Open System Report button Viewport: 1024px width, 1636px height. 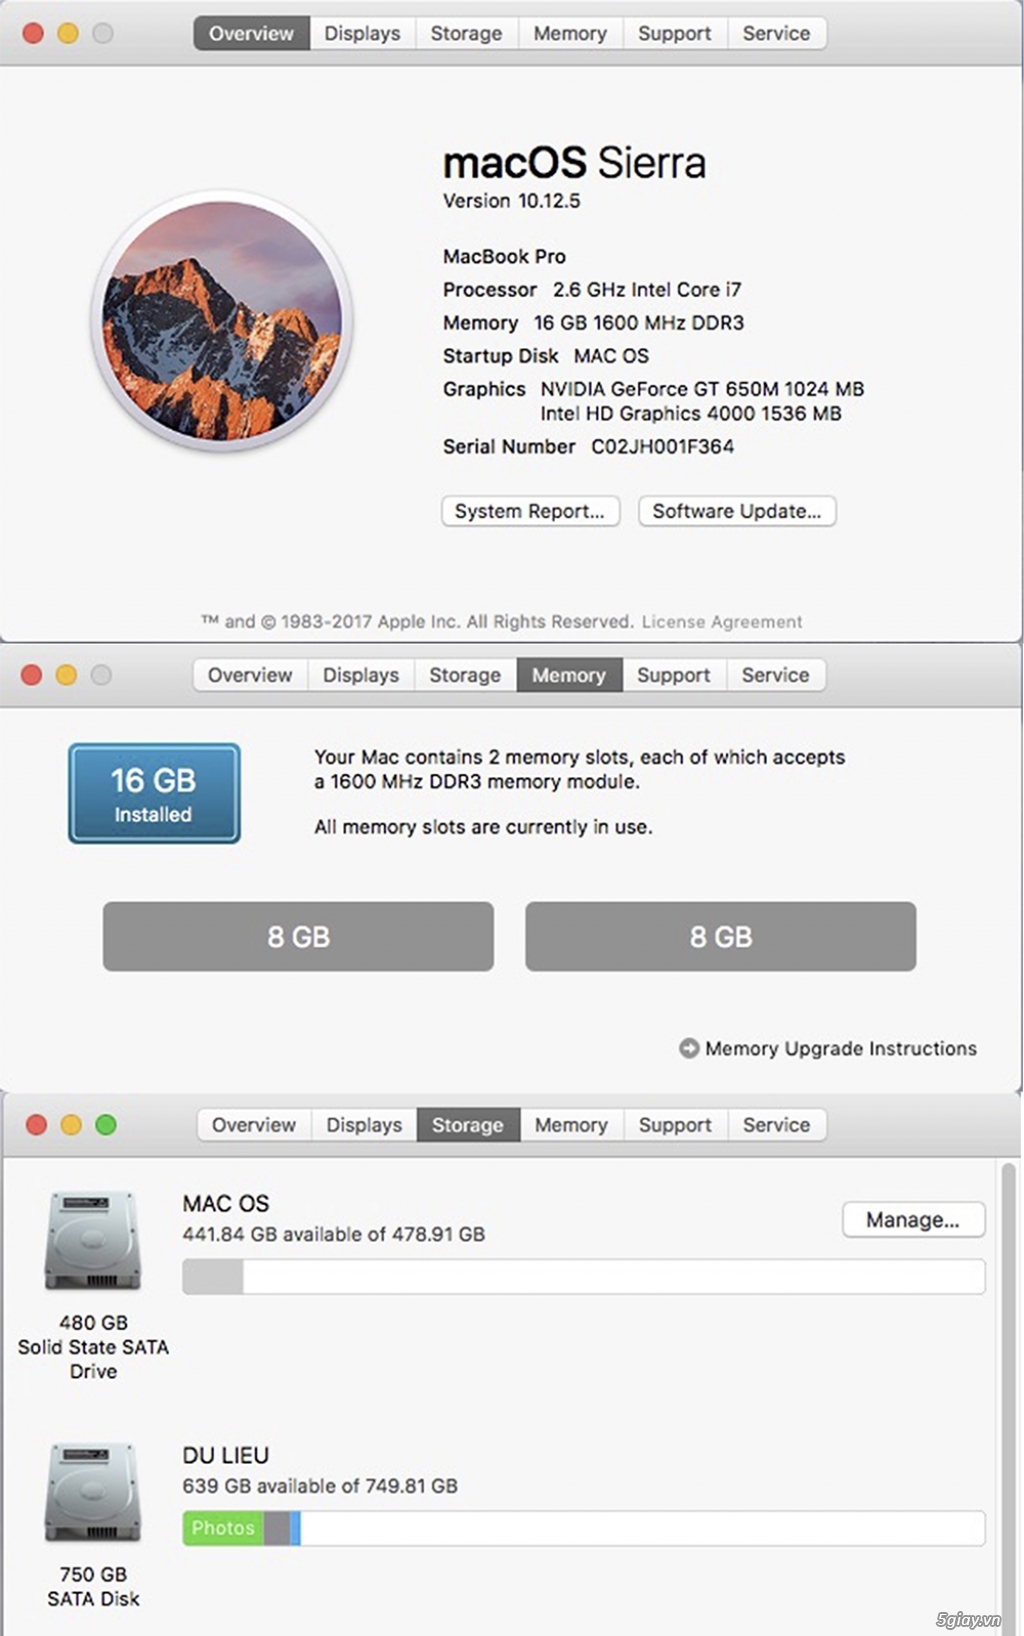(530, 511)
